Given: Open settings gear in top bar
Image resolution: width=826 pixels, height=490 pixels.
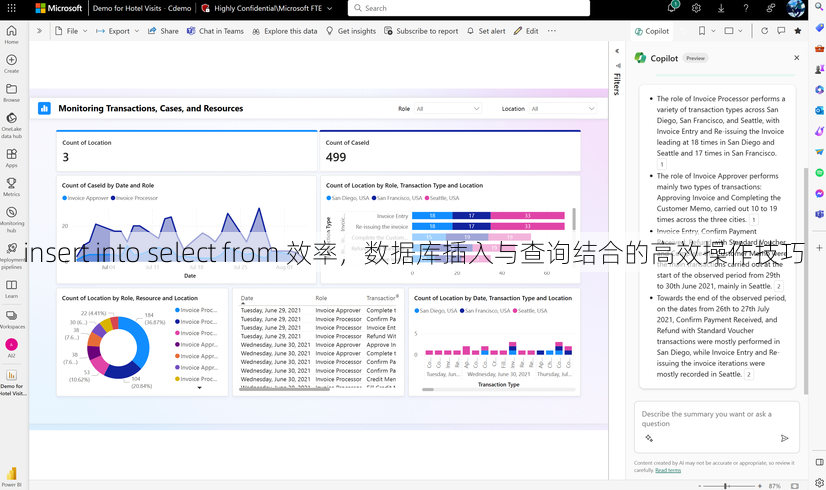Looking at the screenshot, I should 696,8.
